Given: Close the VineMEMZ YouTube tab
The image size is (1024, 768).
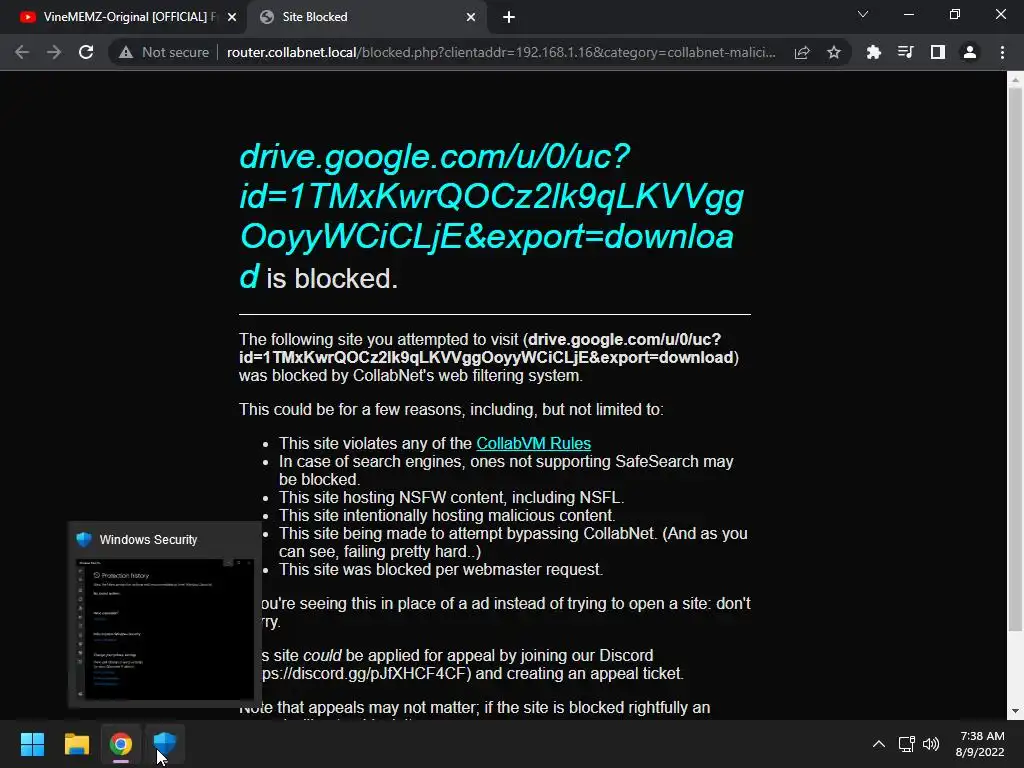Looking at the screenshot, I should point(232,17).
